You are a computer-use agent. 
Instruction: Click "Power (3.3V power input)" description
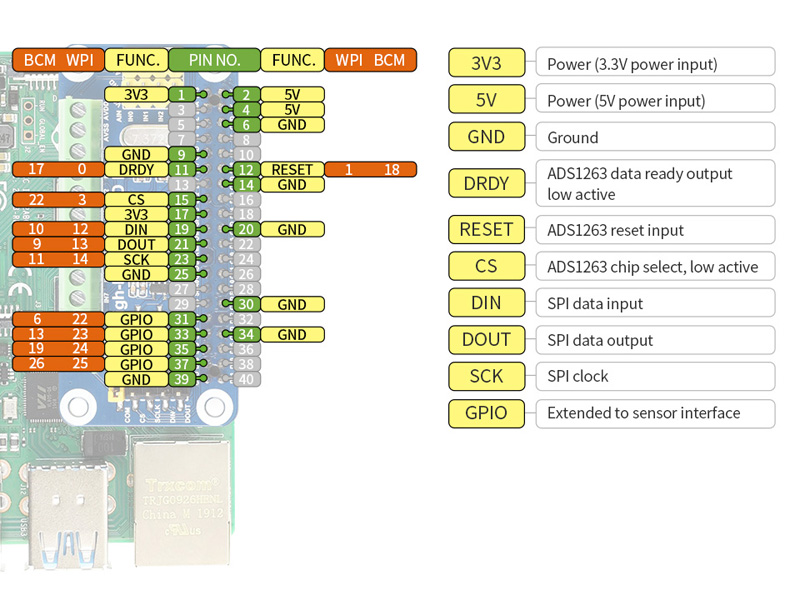pos(656,62)
